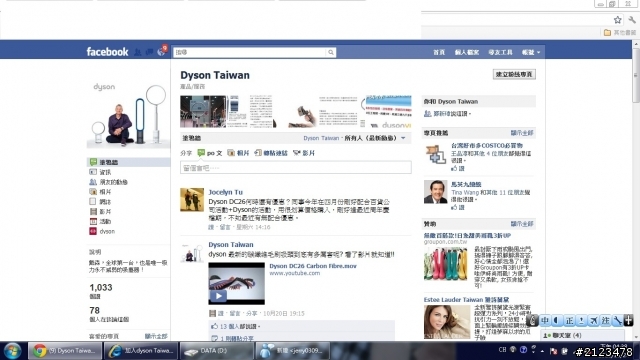Open Find Friends in top navigation
Image resolution: width=640 pixels, height=360 pixels.
click(500, 52)
